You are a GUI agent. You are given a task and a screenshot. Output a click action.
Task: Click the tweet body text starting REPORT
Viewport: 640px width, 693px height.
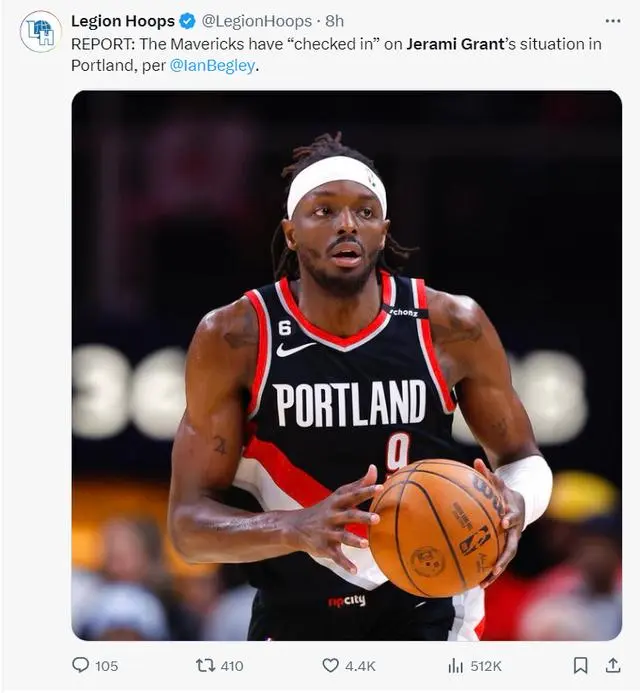(x=336, y=55)
